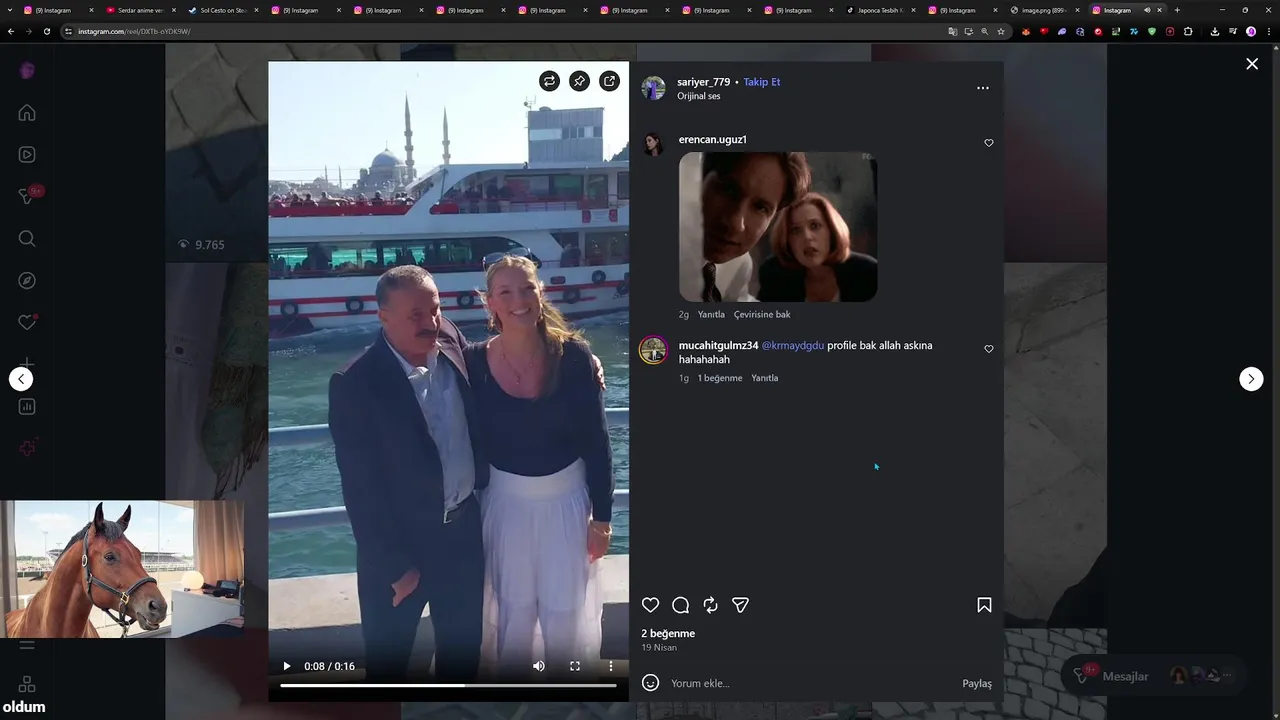Click the comment input field

pos(812,683)
